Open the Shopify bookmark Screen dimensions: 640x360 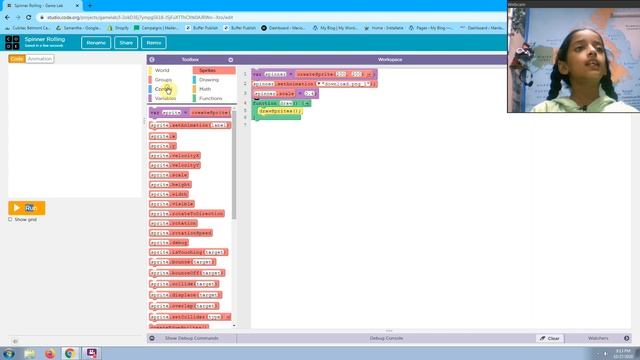click(x=118, y=28)
